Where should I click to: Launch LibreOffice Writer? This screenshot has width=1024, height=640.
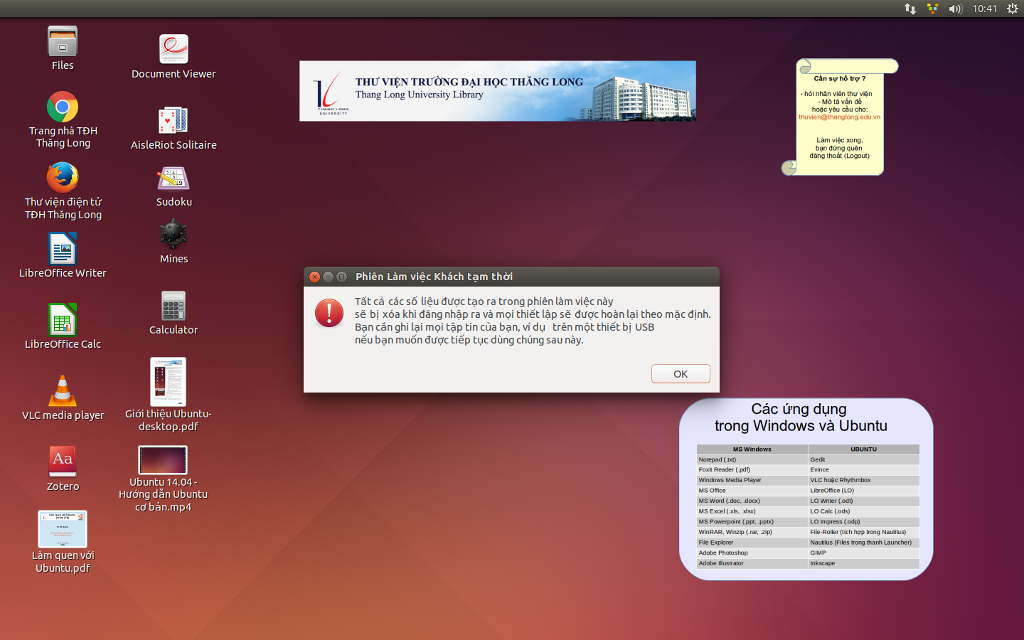click(x=63, y=249)
